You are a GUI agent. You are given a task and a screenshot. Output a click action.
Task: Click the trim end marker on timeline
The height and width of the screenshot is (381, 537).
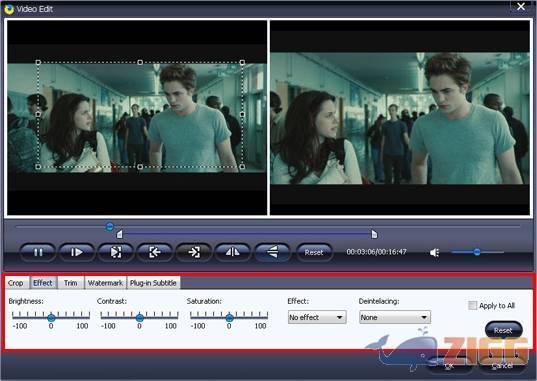pos(374,234)
